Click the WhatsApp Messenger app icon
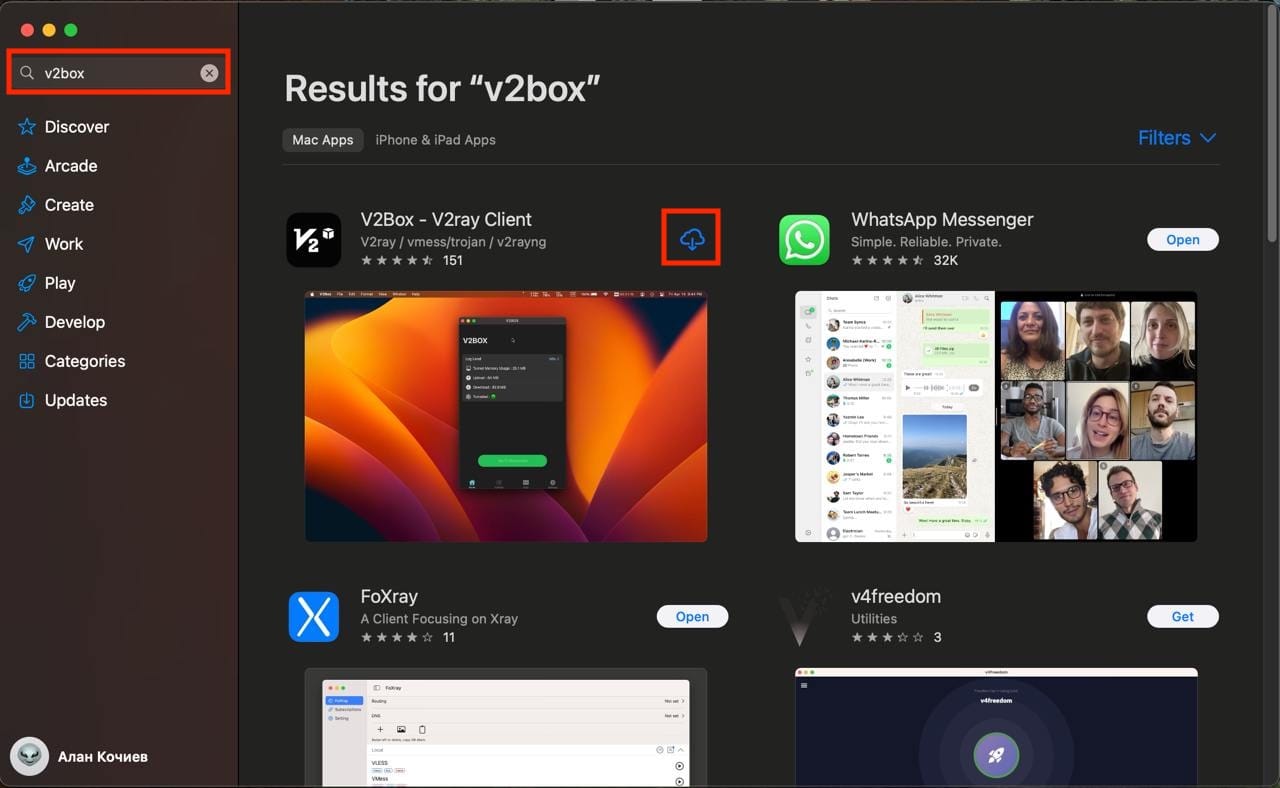1280x788 pixels. click(805, 240)
